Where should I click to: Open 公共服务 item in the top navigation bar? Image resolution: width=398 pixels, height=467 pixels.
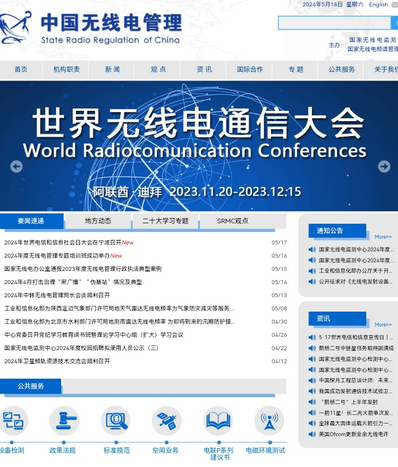click(342, 69)
